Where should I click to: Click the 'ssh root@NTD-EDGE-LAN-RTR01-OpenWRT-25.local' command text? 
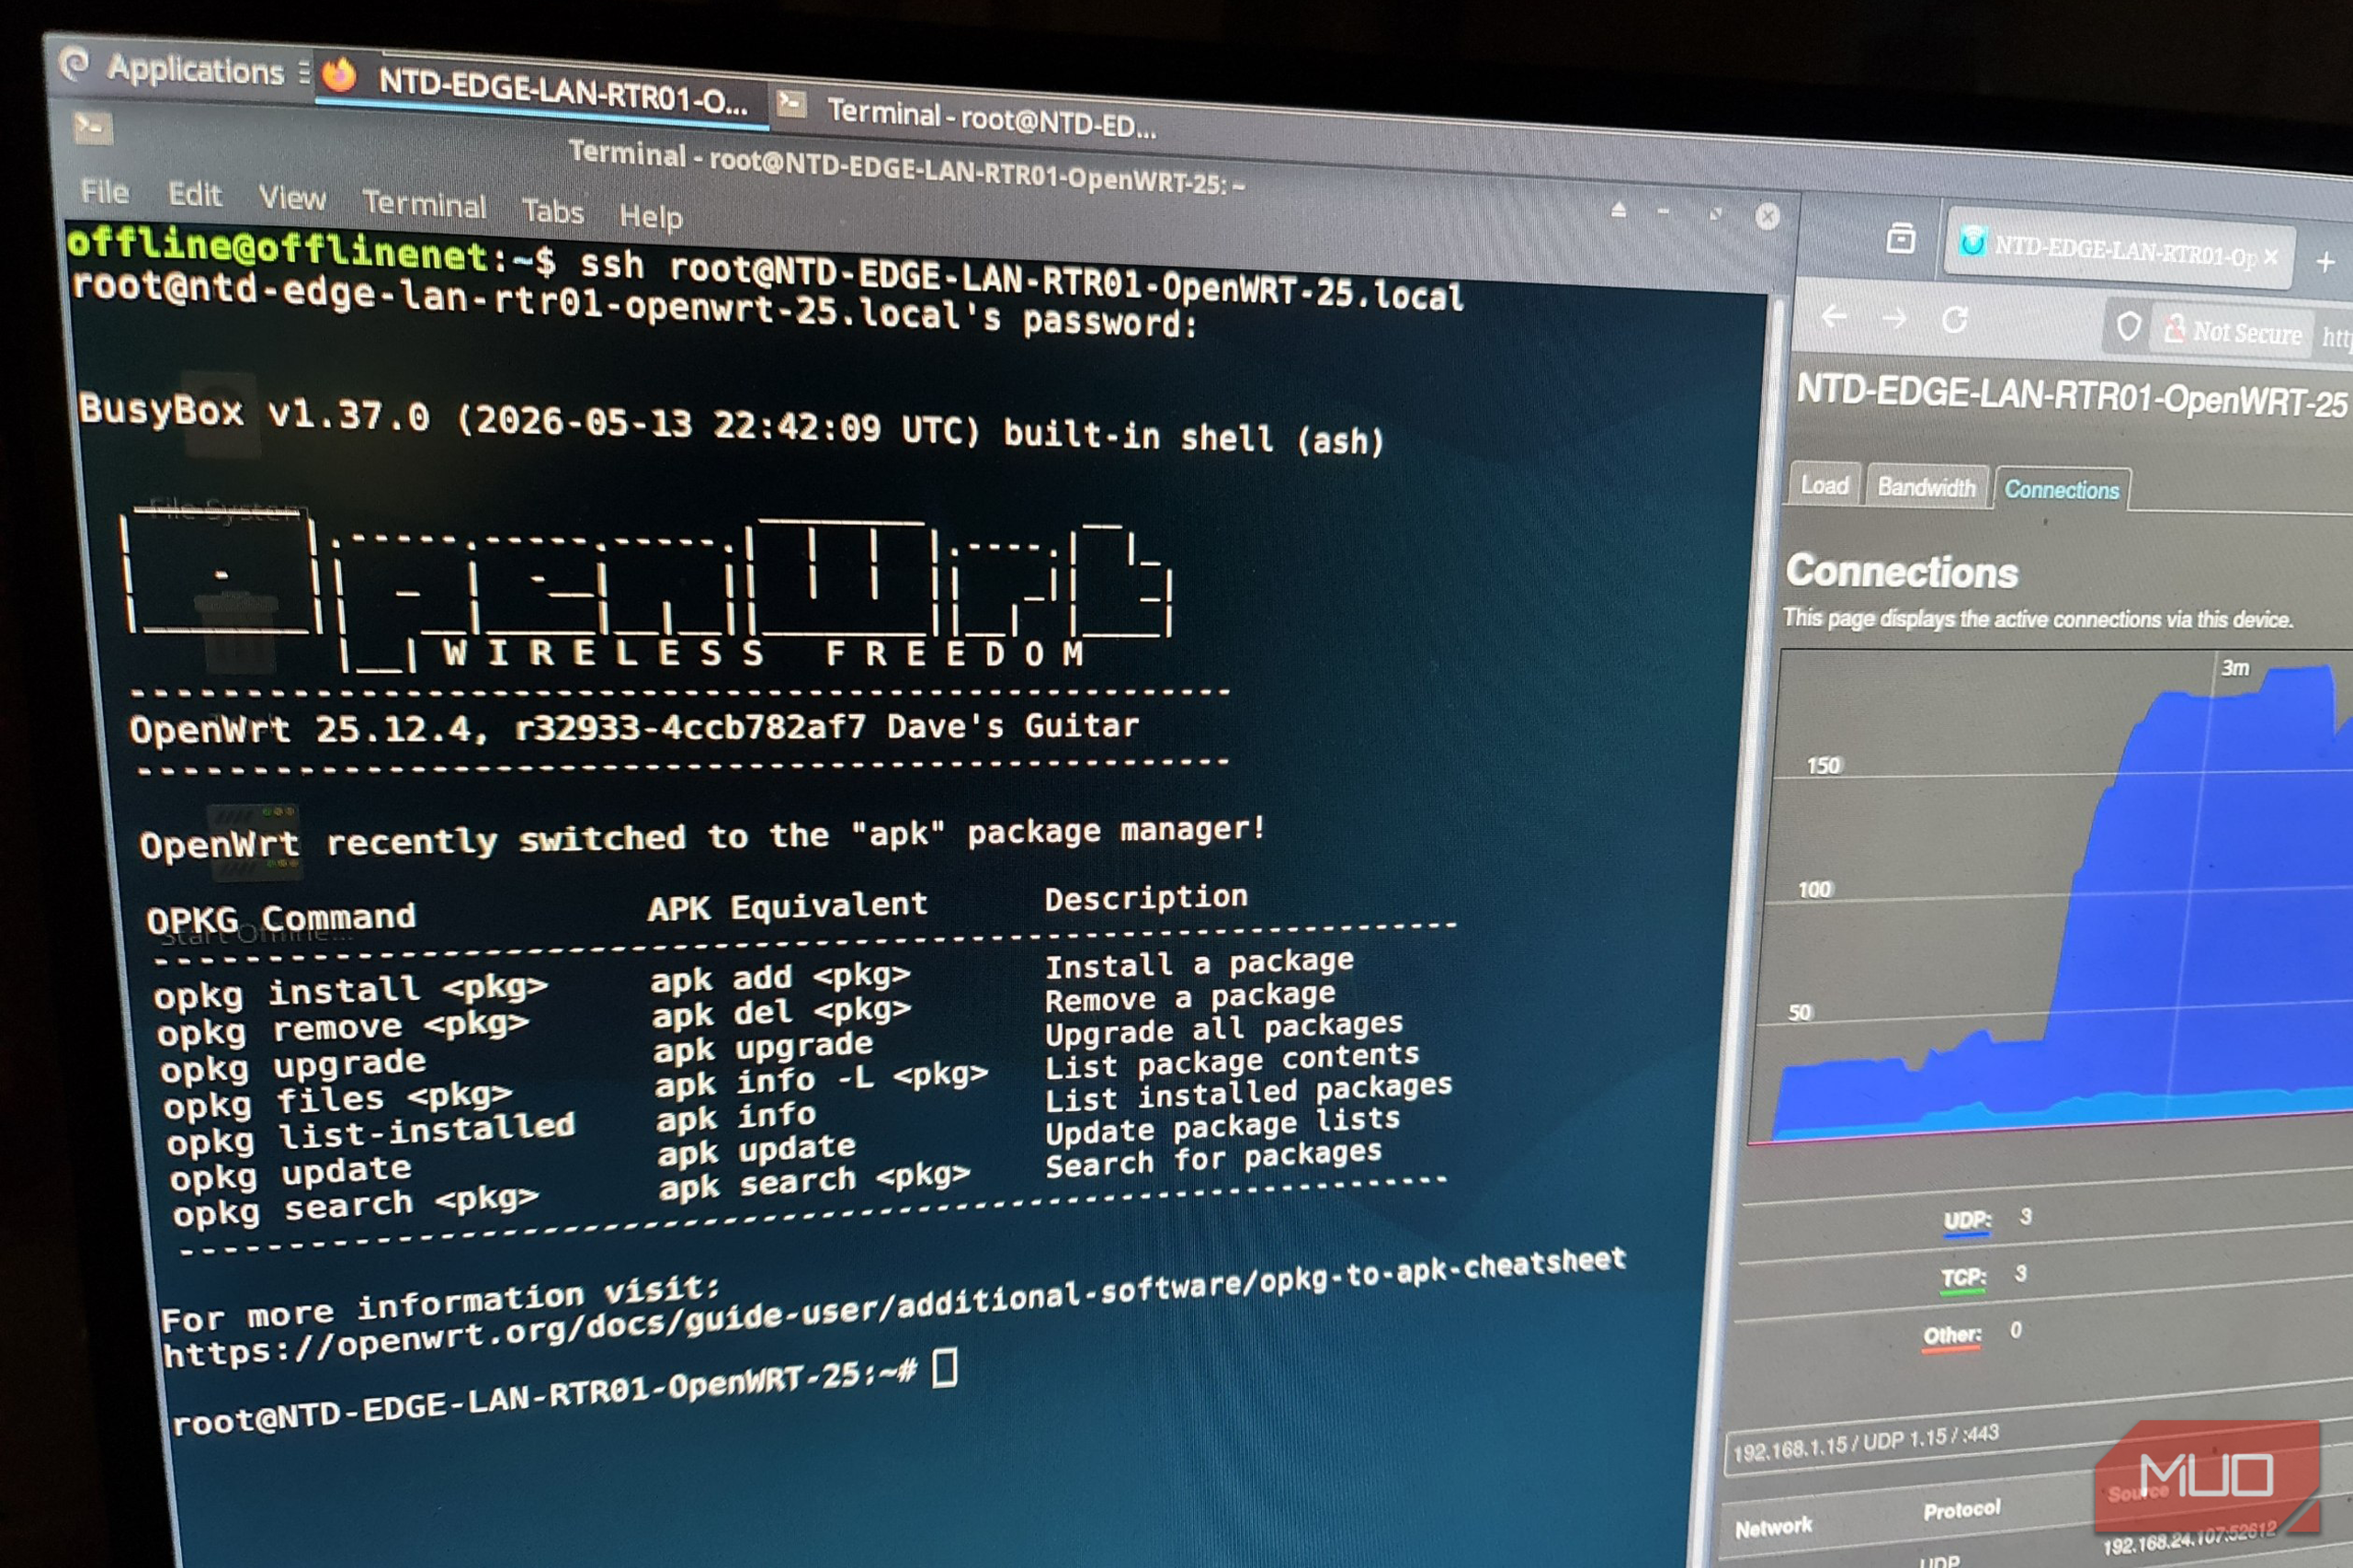pos(1022,281)
